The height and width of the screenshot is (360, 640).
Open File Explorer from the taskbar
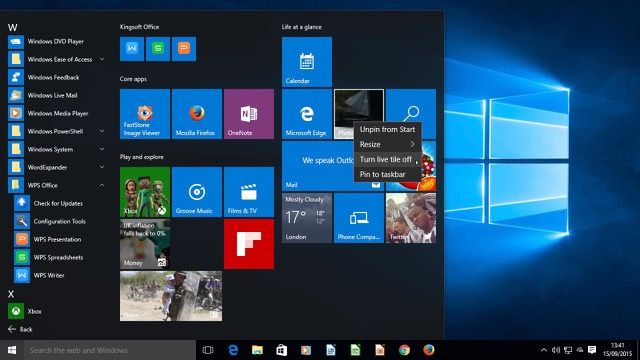coord(257,350)
